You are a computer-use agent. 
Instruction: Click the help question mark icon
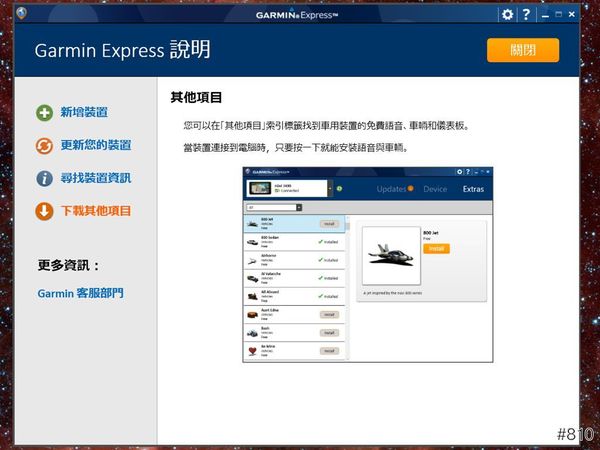[526, 15]
